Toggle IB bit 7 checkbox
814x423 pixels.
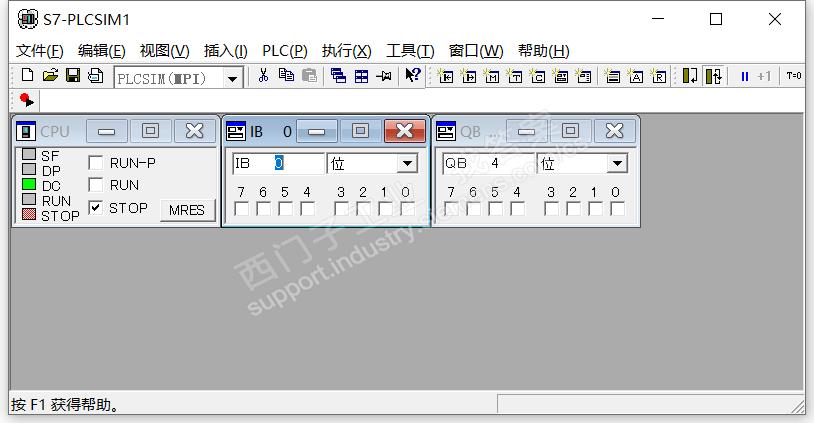point(241,209)
